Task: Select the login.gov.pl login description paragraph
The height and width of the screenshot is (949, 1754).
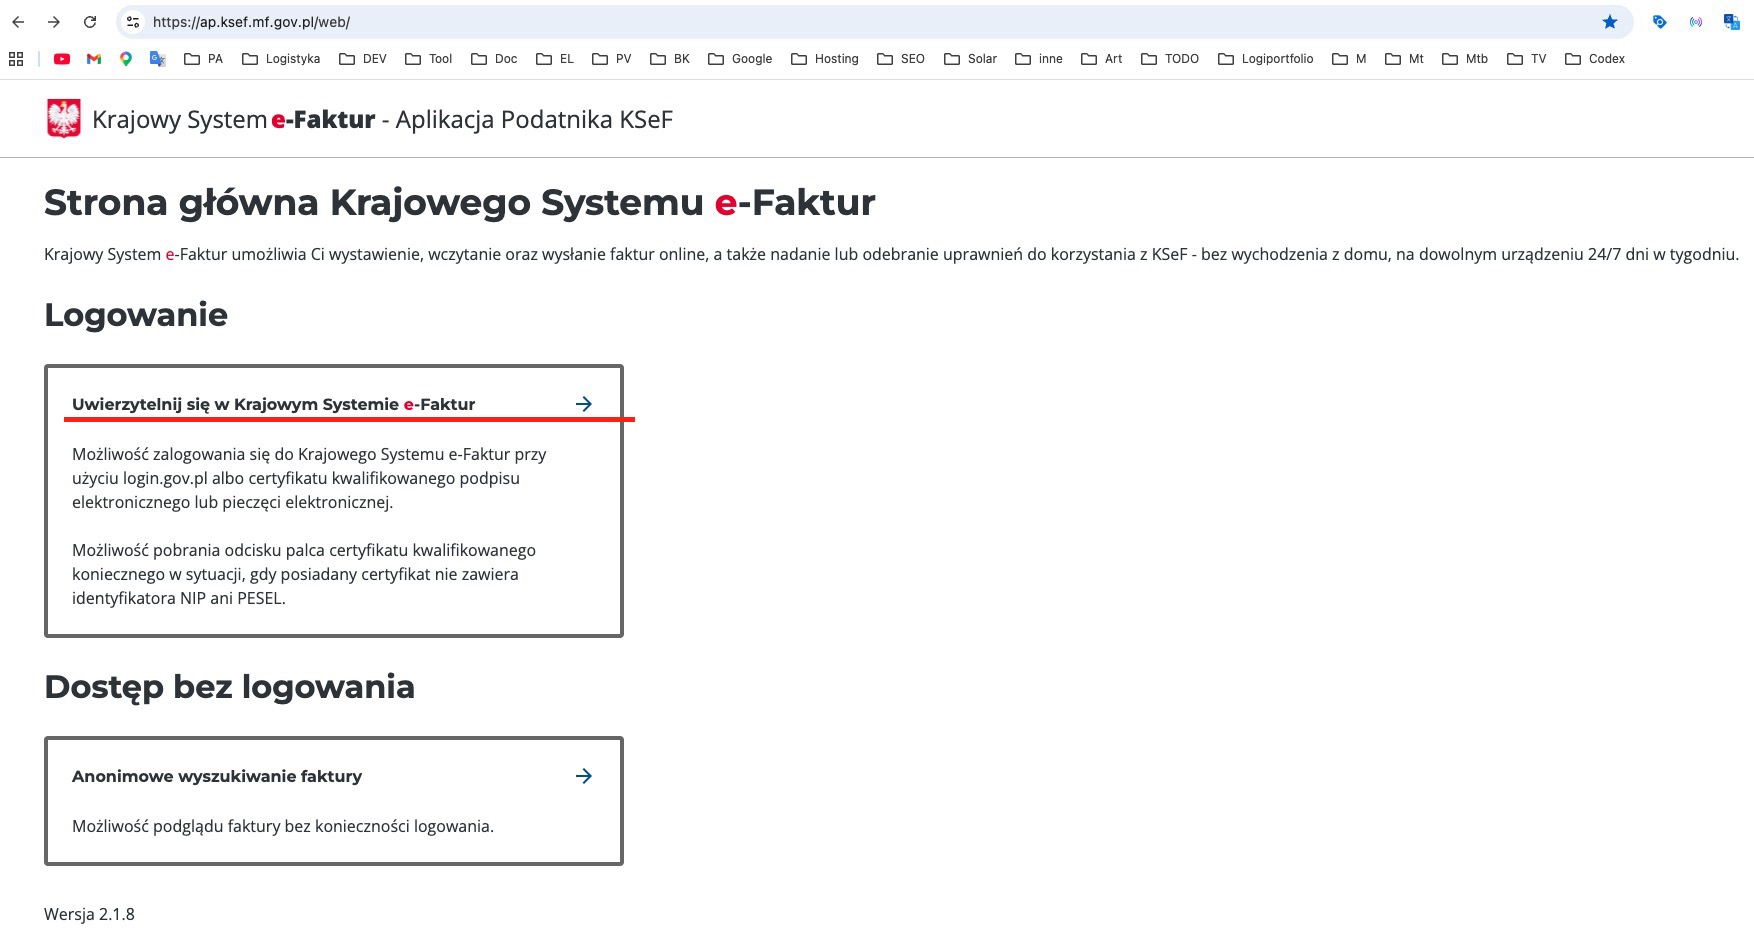Action: (x=309, y=478)
